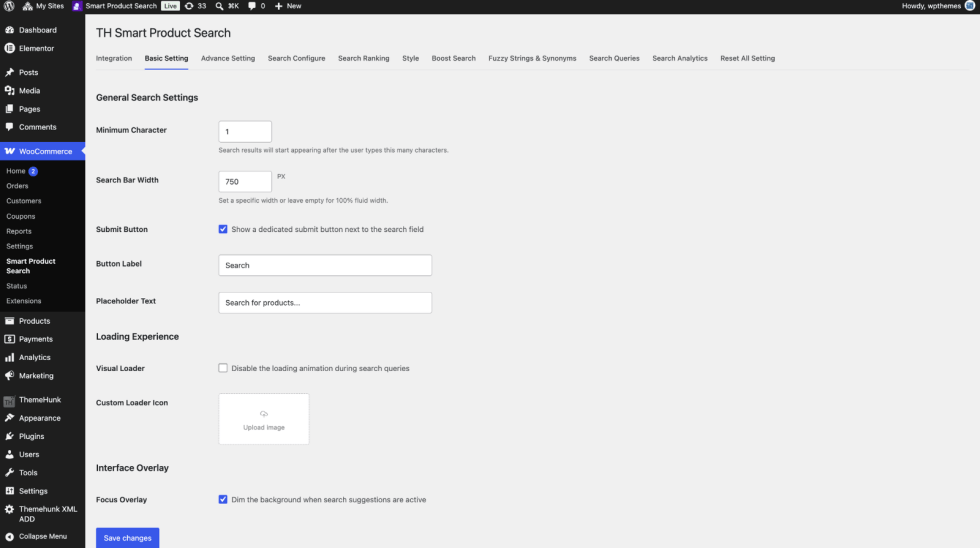Open the Status submenu link
Screen dimensions: 980x548
[17, 286]
